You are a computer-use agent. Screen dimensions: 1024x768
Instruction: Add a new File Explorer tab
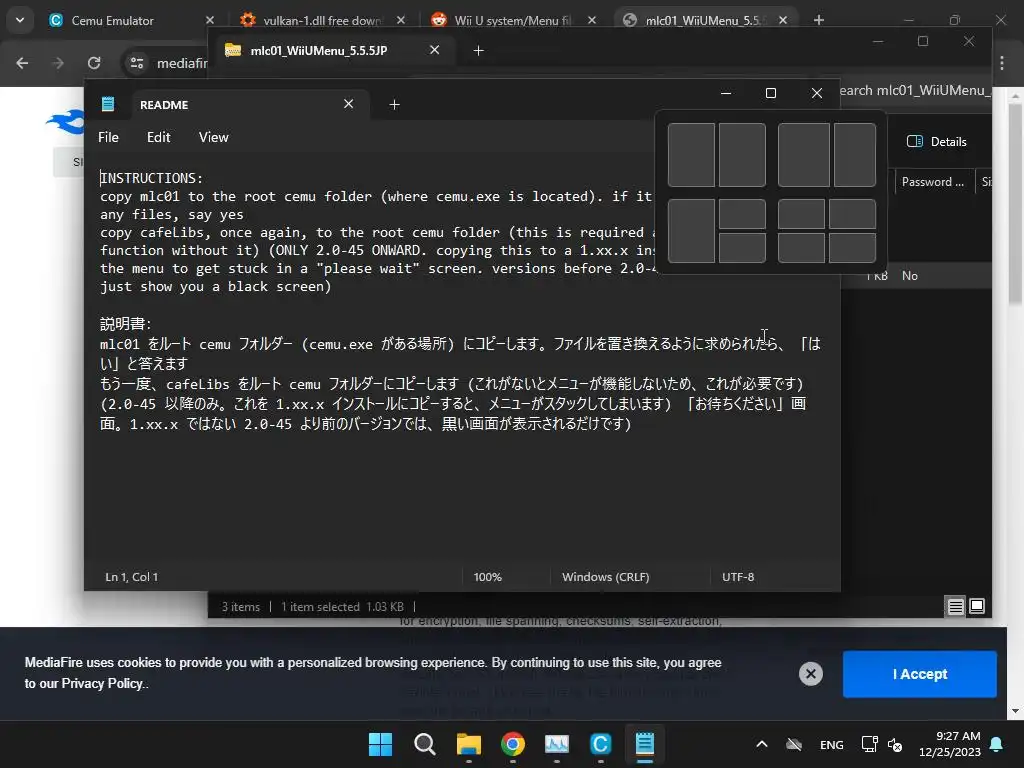coord(478,50)
